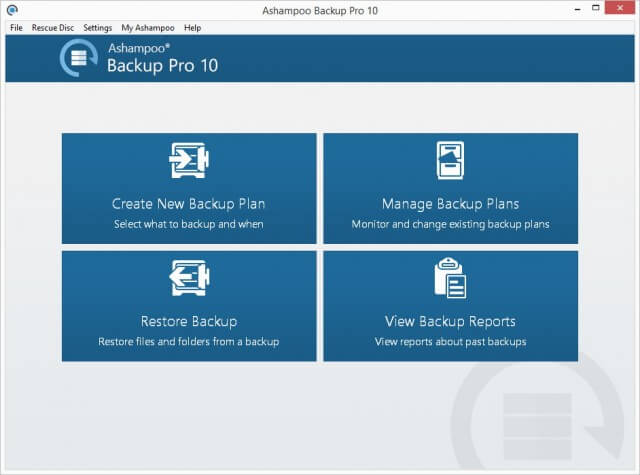Click the Create New Backup Plan title
640x475 pixels.
coord(189,204)
